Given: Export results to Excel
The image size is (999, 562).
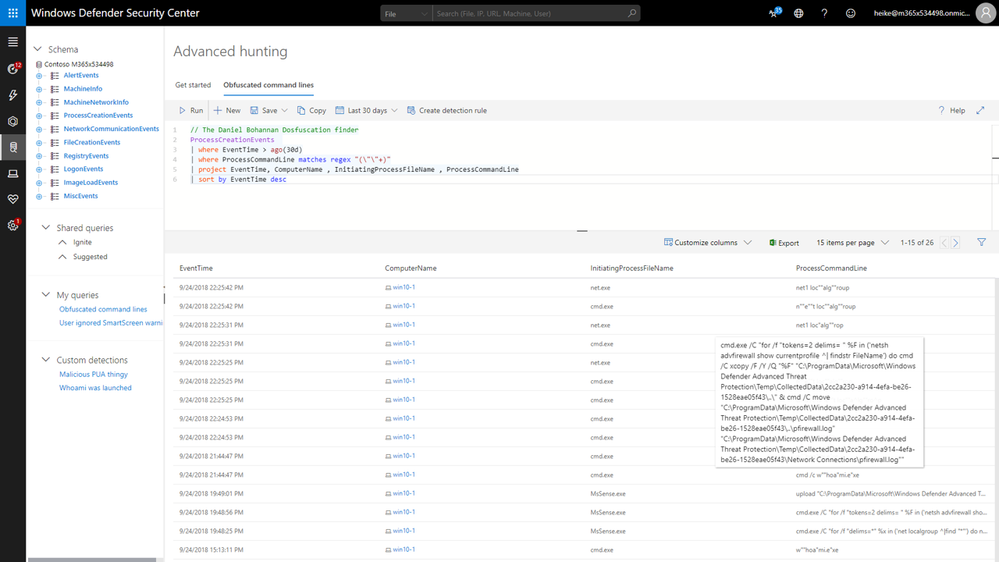Looking at the screenshot, I should point(784,243).
